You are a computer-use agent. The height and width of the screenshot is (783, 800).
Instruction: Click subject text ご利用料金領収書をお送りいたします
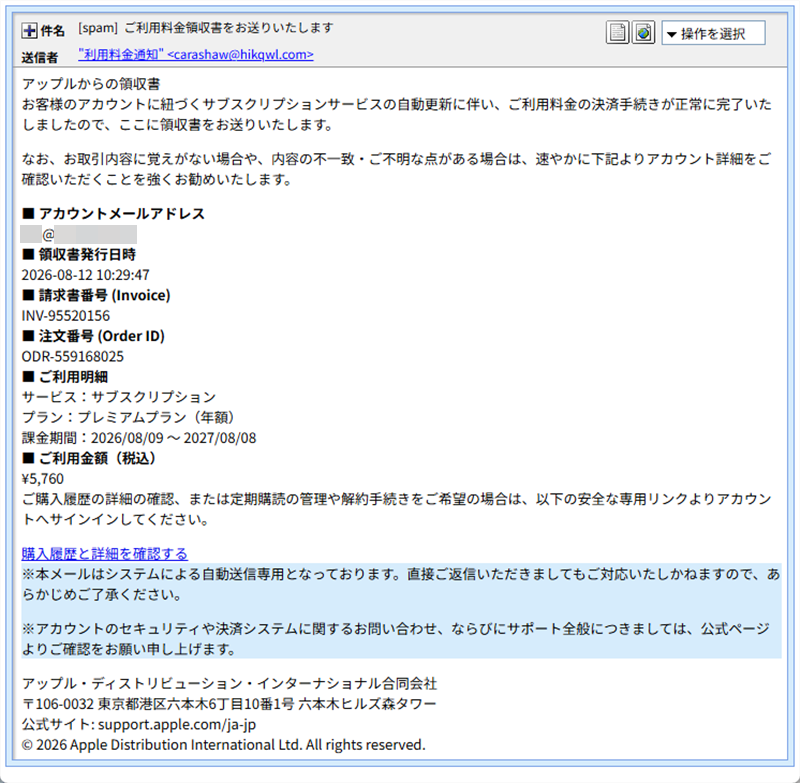pyautogui.click(x=229, y=28)
